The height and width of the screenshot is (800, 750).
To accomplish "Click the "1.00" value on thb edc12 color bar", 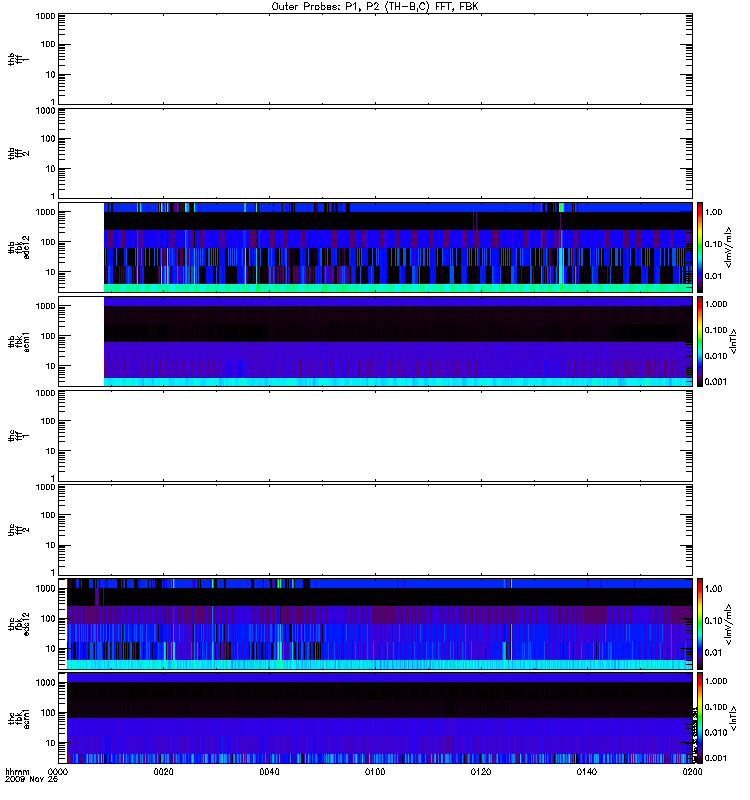I will coord(713,212).
